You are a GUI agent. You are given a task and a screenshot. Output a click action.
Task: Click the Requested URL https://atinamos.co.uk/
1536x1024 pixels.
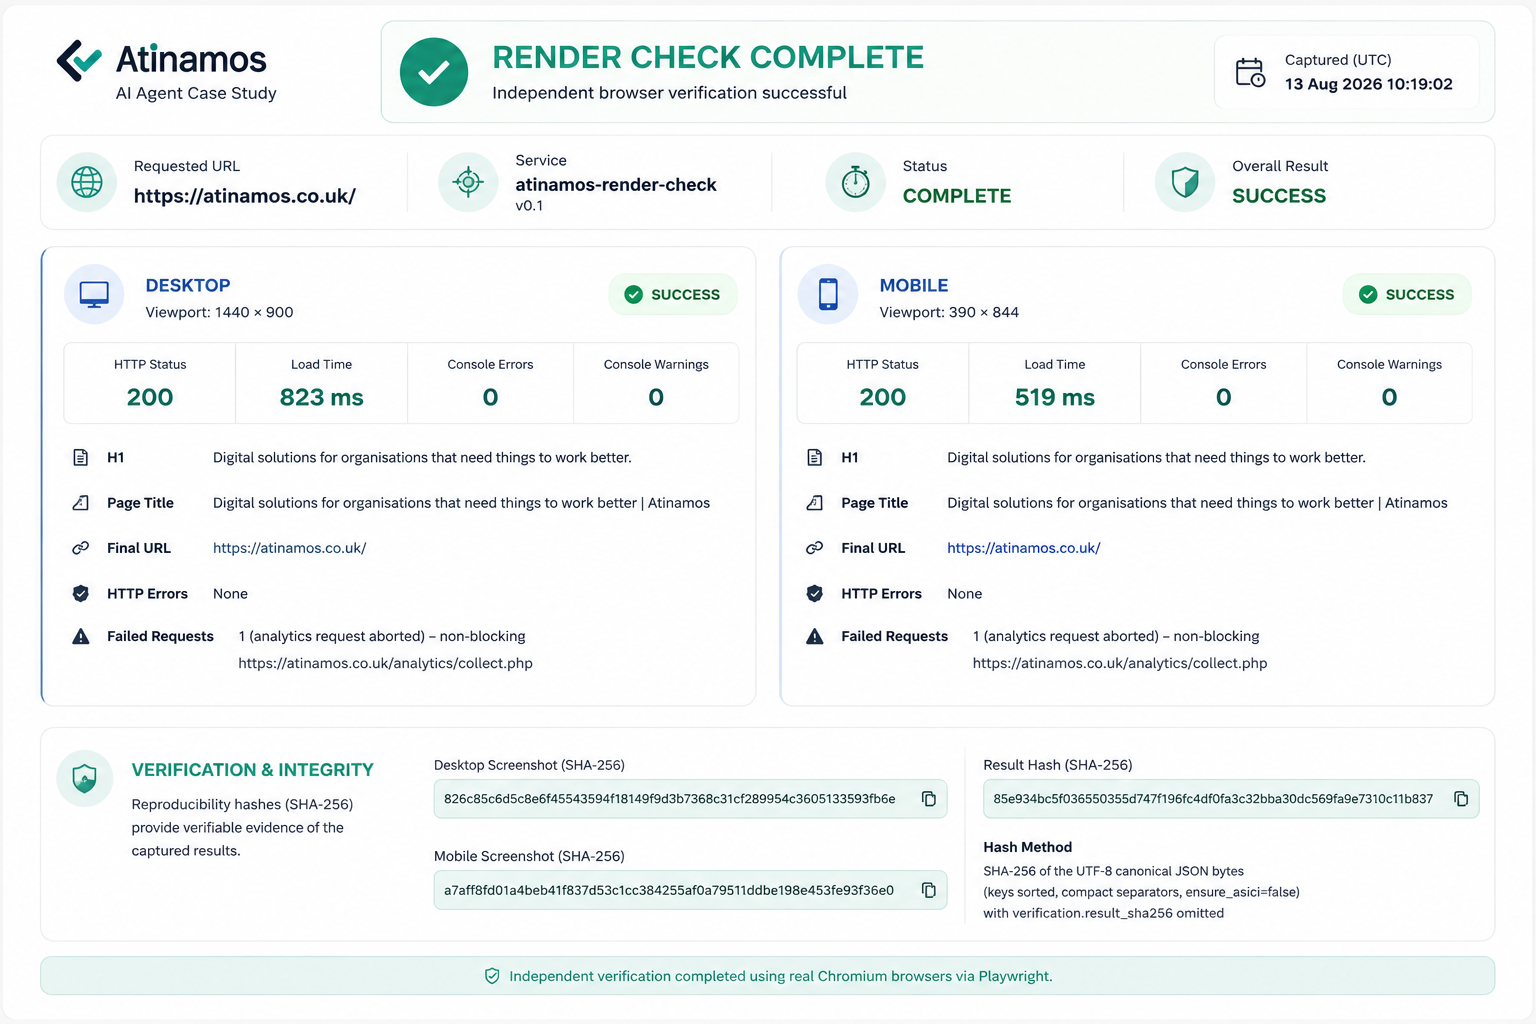[245, 196]
